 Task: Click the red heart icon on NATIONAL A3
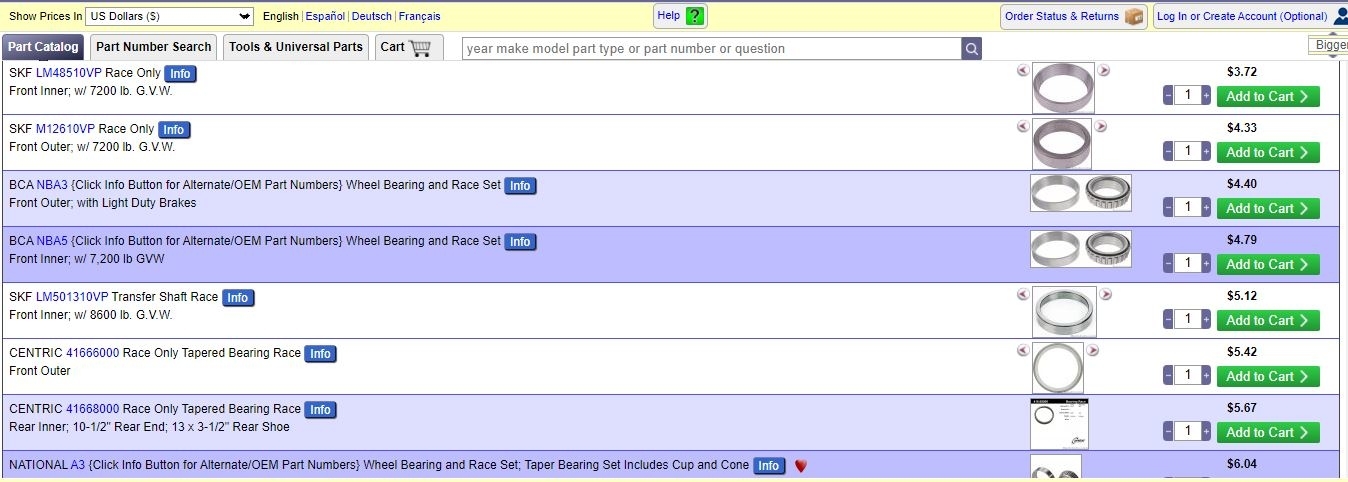(800, 466)
